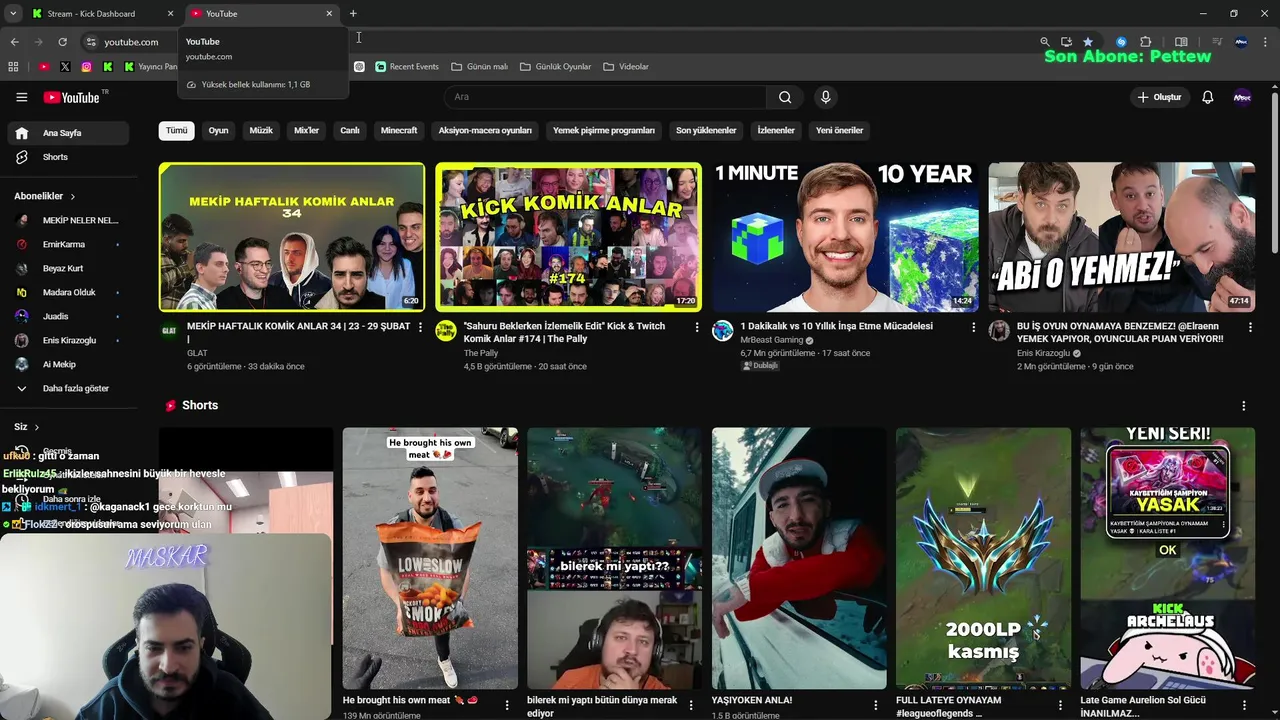1280x720 pixels.
Task: Open the YouTube guide hamburger menu
Action: (21, 97)
